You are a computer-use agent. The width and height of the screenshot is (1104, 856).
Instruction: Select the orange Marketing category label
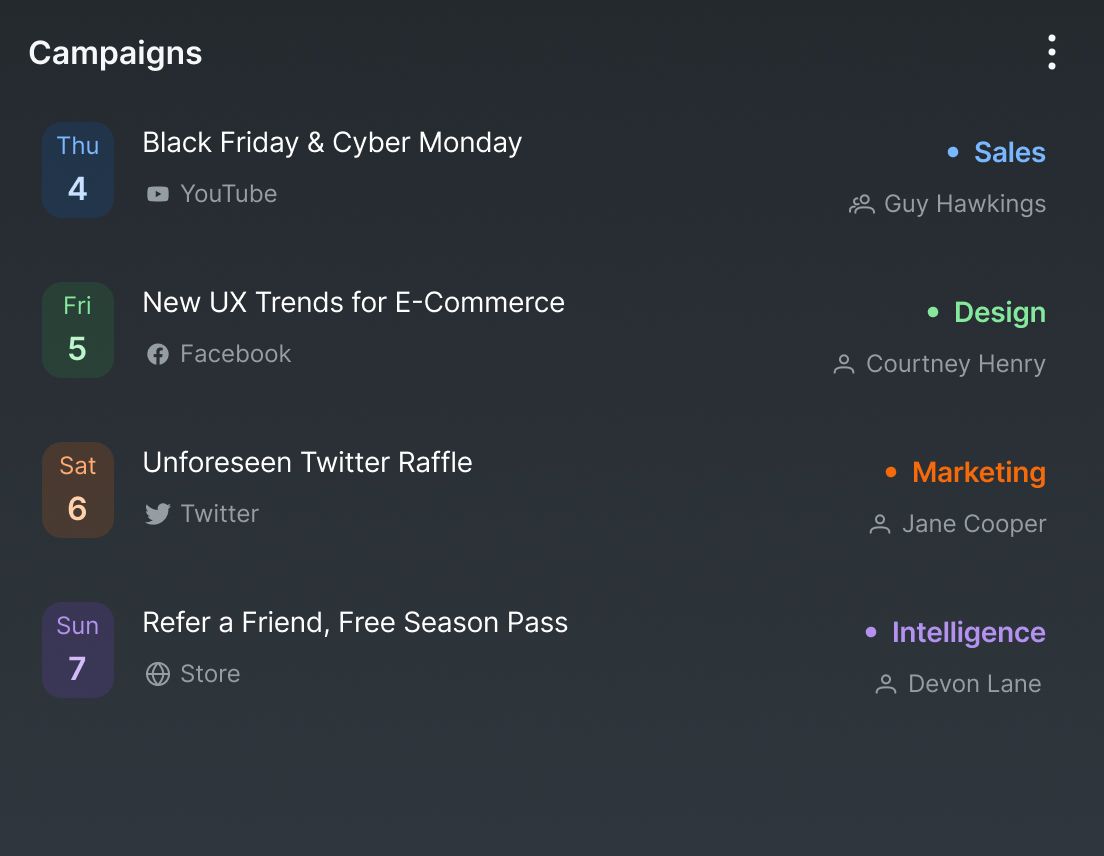tap(978, 472)
